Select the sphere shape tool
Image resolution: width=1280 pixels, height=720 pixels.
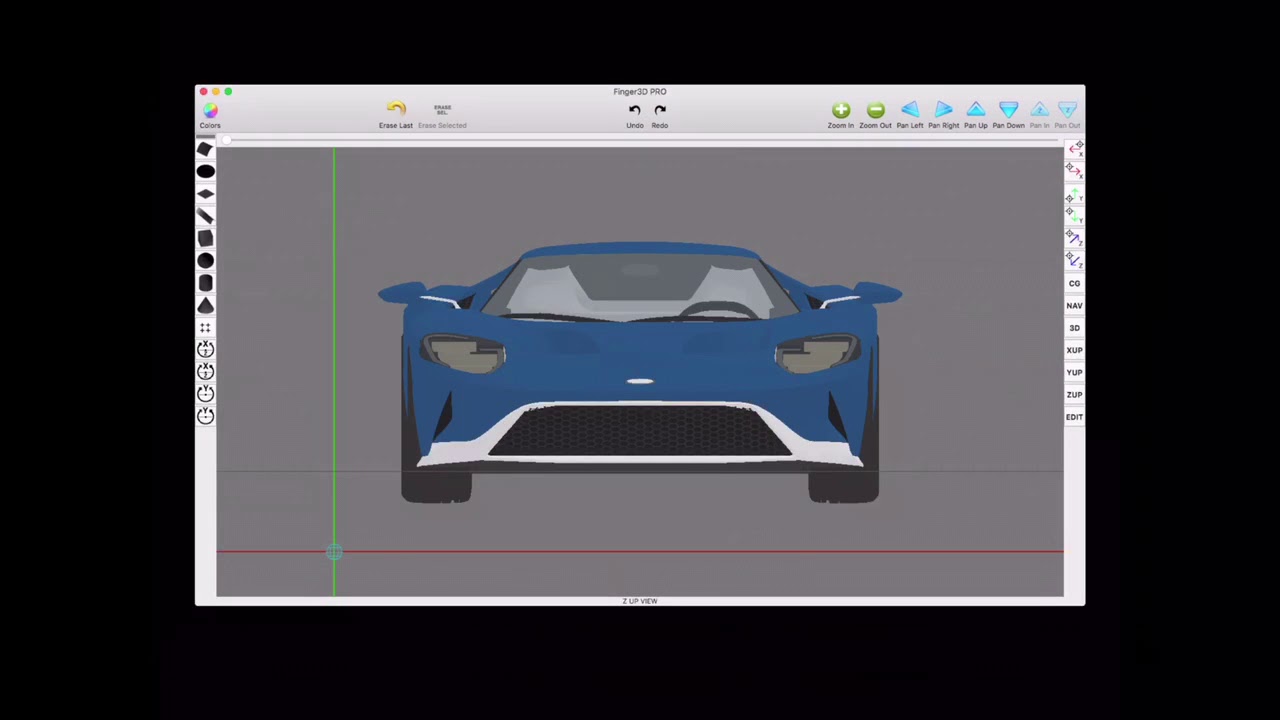click(x=205, y=260)
